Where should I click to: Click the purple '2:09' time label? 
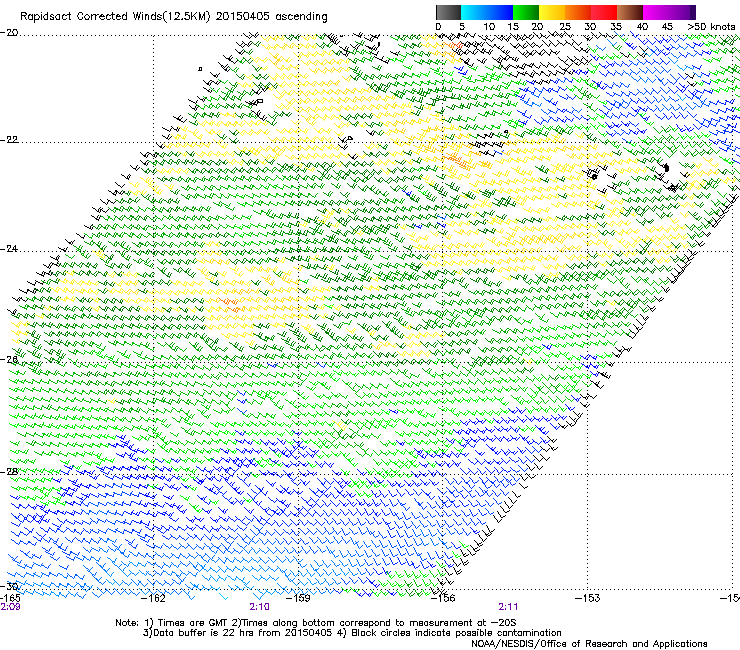click(10, 607)
